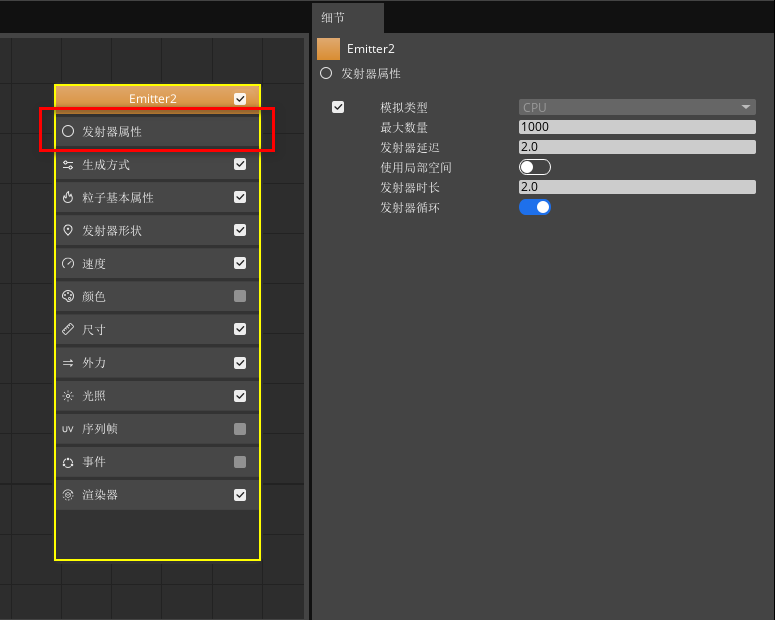
Task: Select the 序列帧 row label
Action: (x=100, y=429)
